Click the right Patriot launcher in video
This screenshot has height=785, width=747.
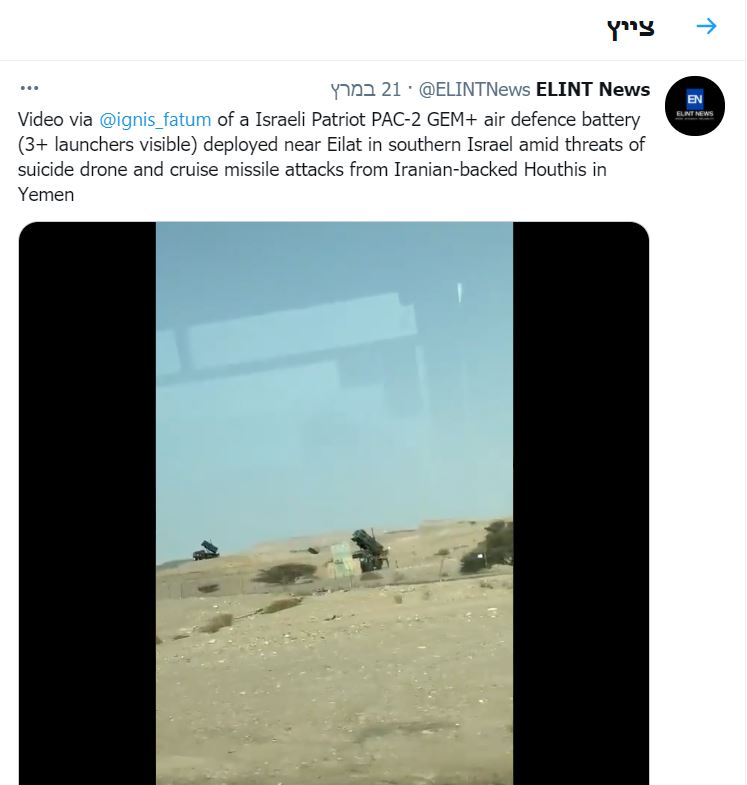[x=370, y=550]
